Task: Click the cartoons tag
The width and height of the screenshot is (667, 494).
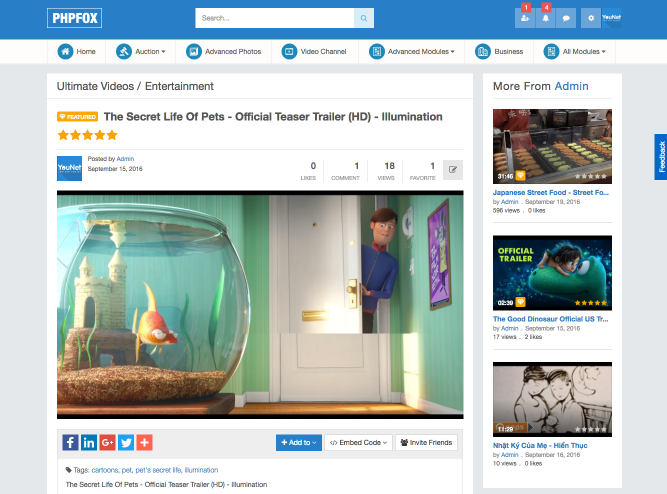Action: (x=105, y=470)
